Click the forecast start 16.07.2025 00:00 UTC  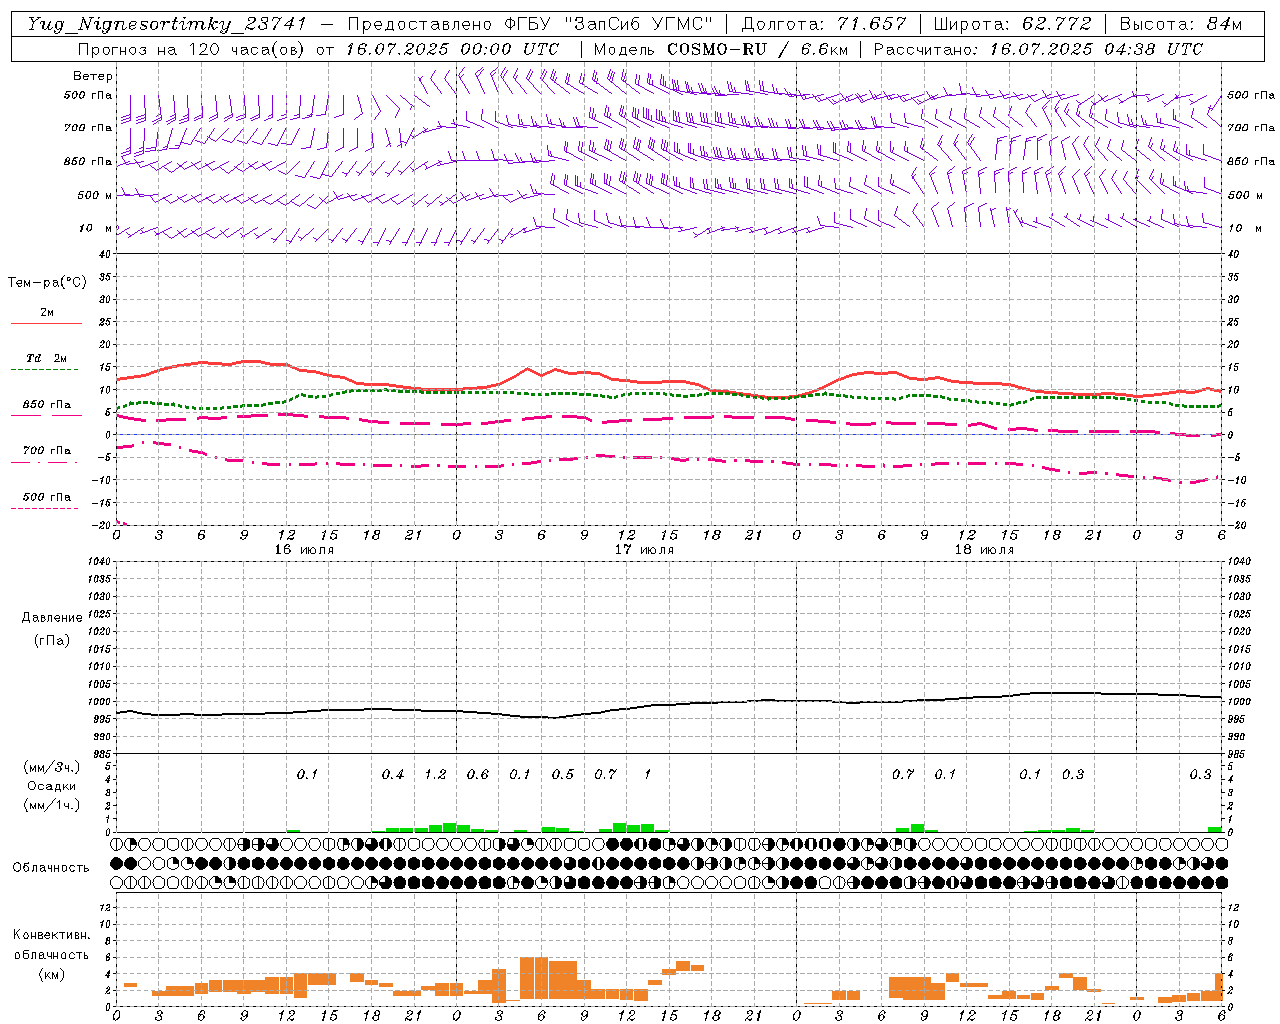tap(452, 49)
